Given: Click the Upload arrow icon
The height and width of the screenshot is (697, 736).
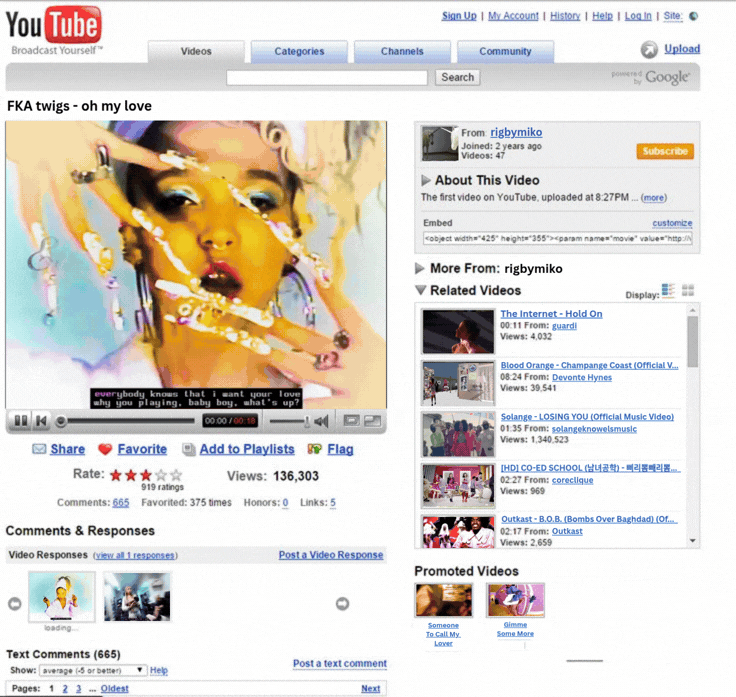Looking at the screenshot, I should [649, 49].
